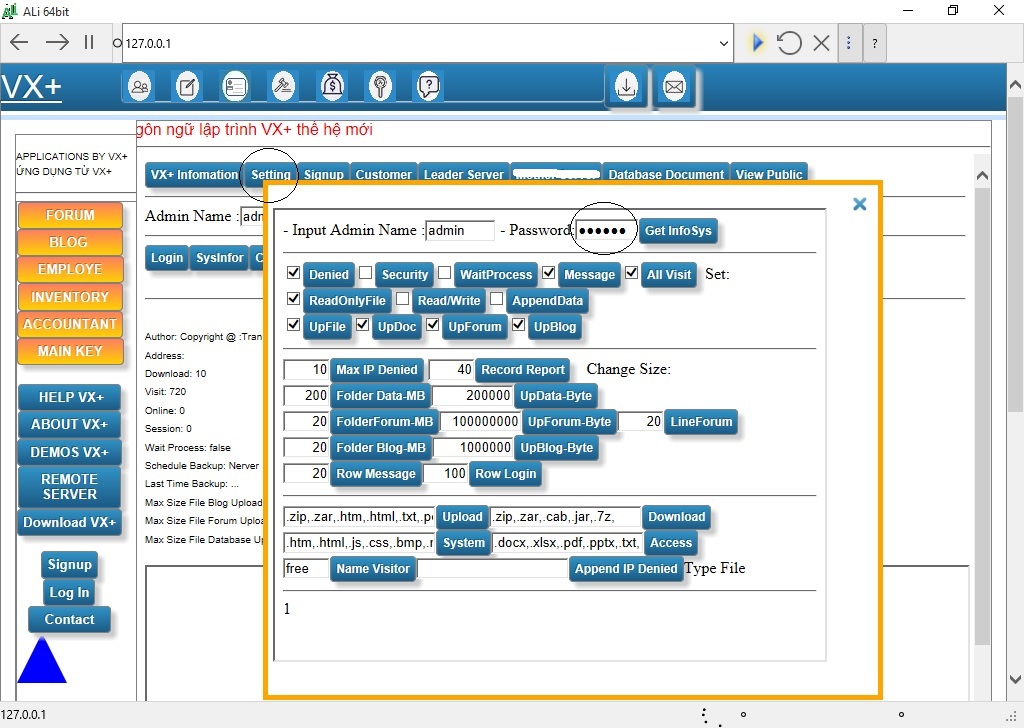Open the question-mark help bubble icon
The image size is (1024, 728).
click(x=428, y=86)
